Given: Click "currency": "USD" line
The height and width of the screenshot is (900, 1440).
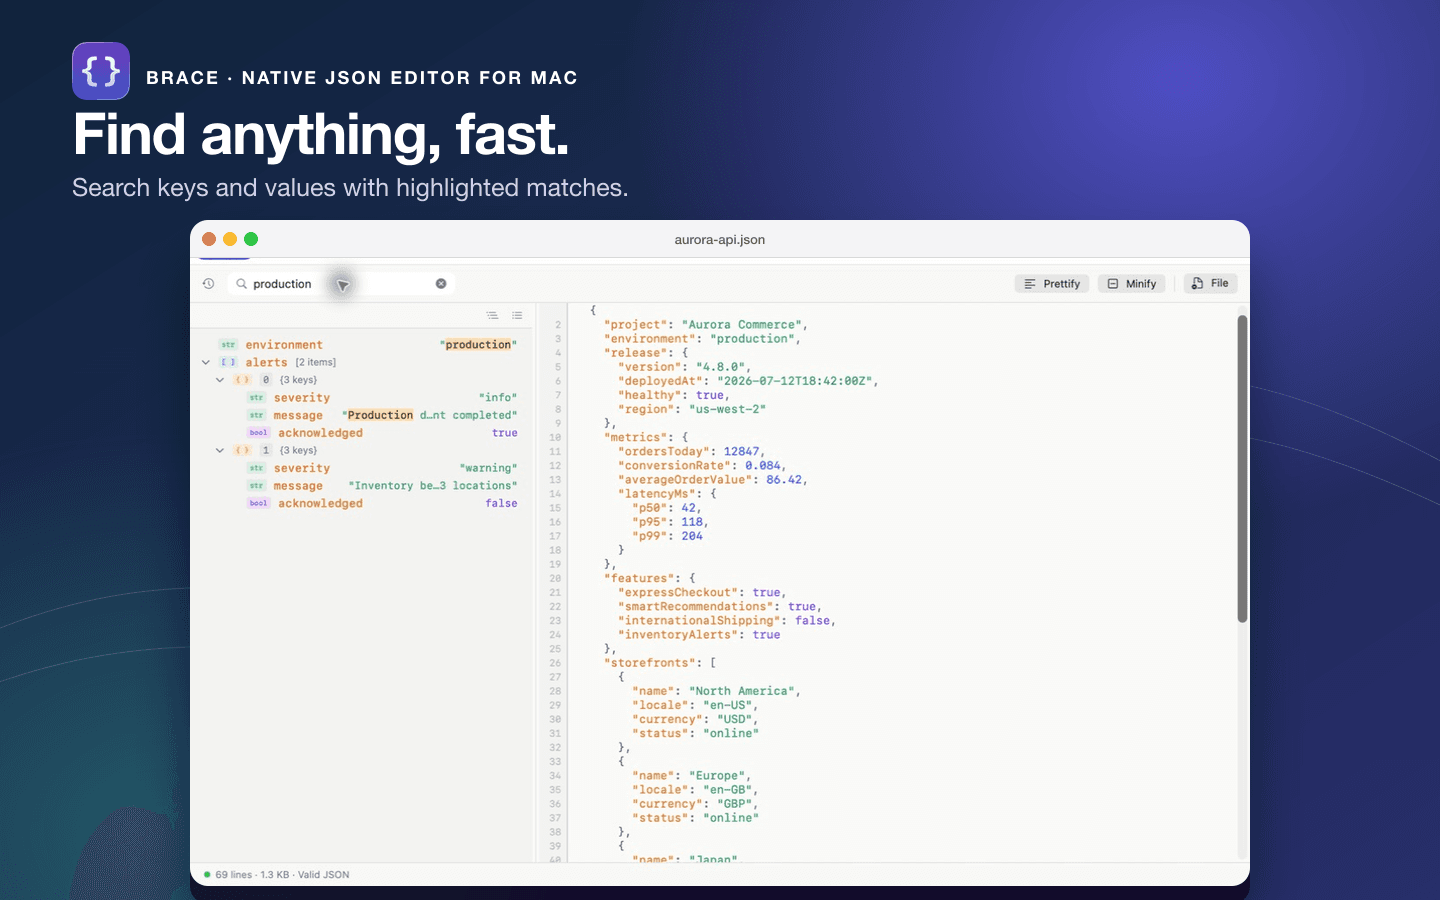Looking at the screenshot, I should (x=695, y=719).
